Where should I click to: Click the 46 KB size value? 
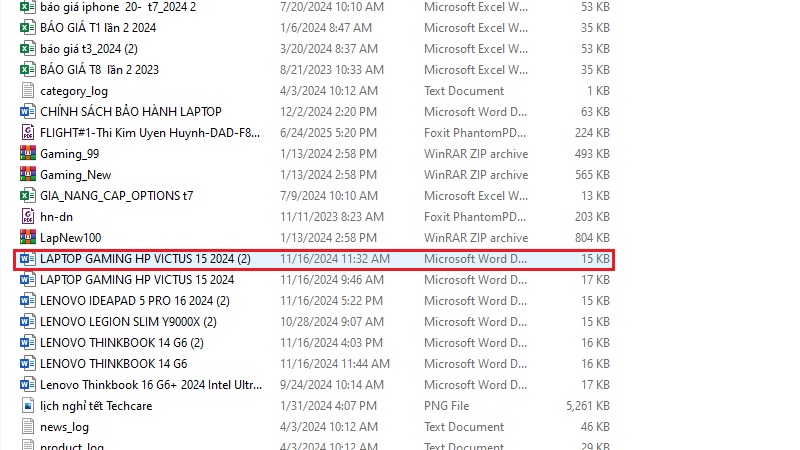pyautogui.click(x=595, y=427)
